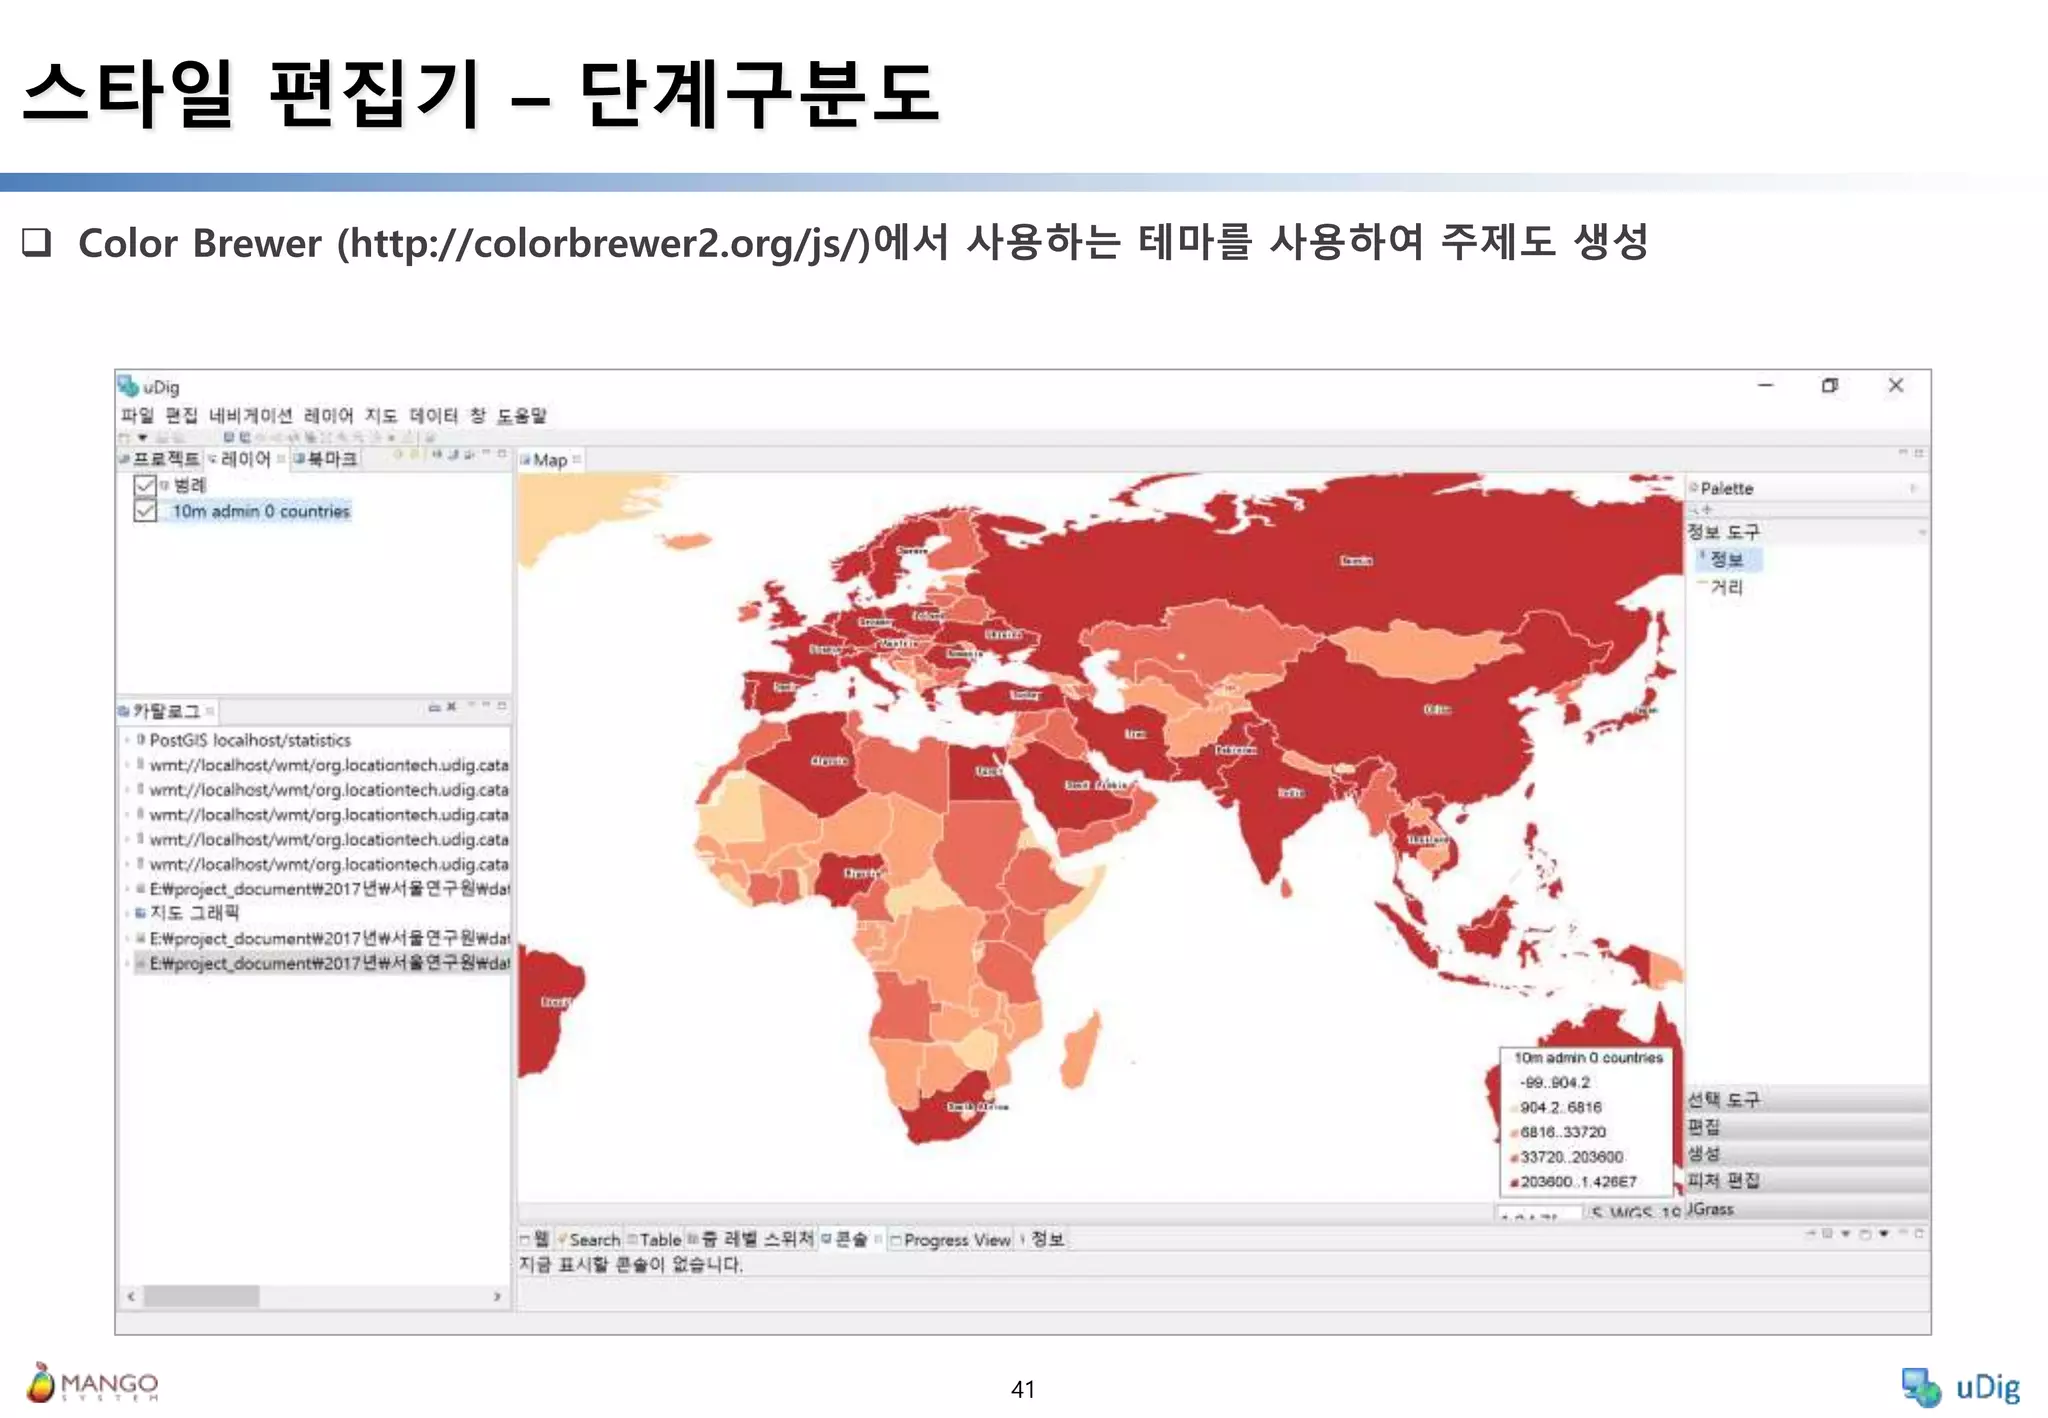
Task: Click Russia on the map
Action: (x=1356, y=561)
